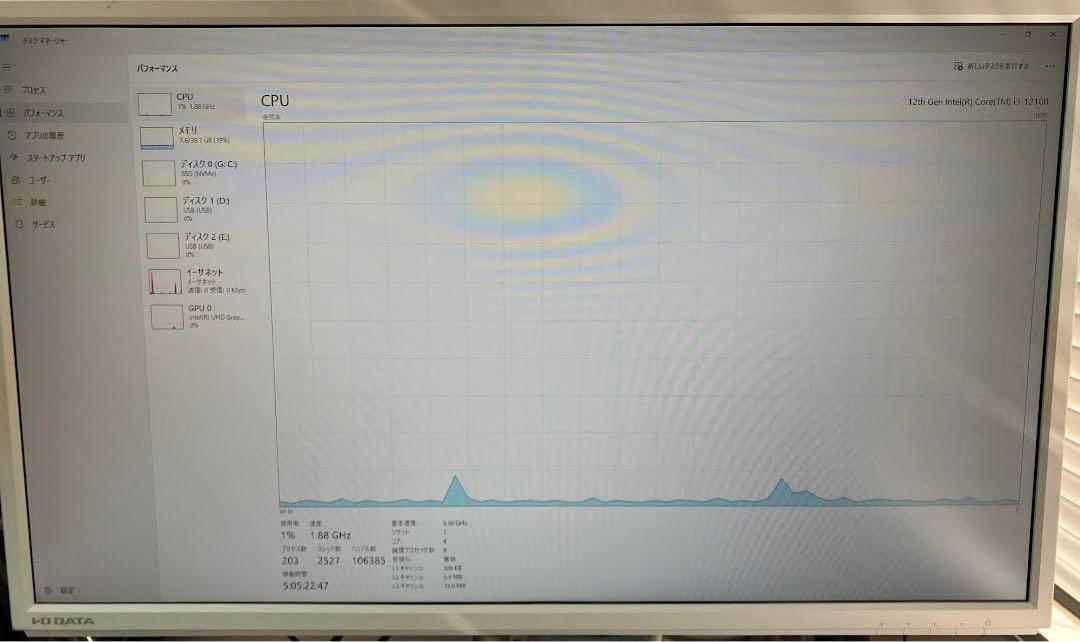Go to スタートアップ アプリ page
This screenshot has height=642, width=1080.
(x=55, y=158)
